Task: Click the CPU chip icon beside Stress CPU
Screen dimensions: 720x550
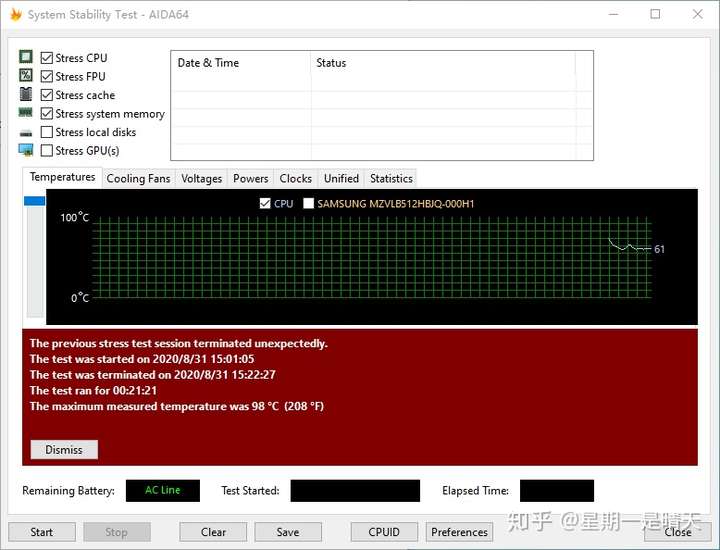Action: 26,56
